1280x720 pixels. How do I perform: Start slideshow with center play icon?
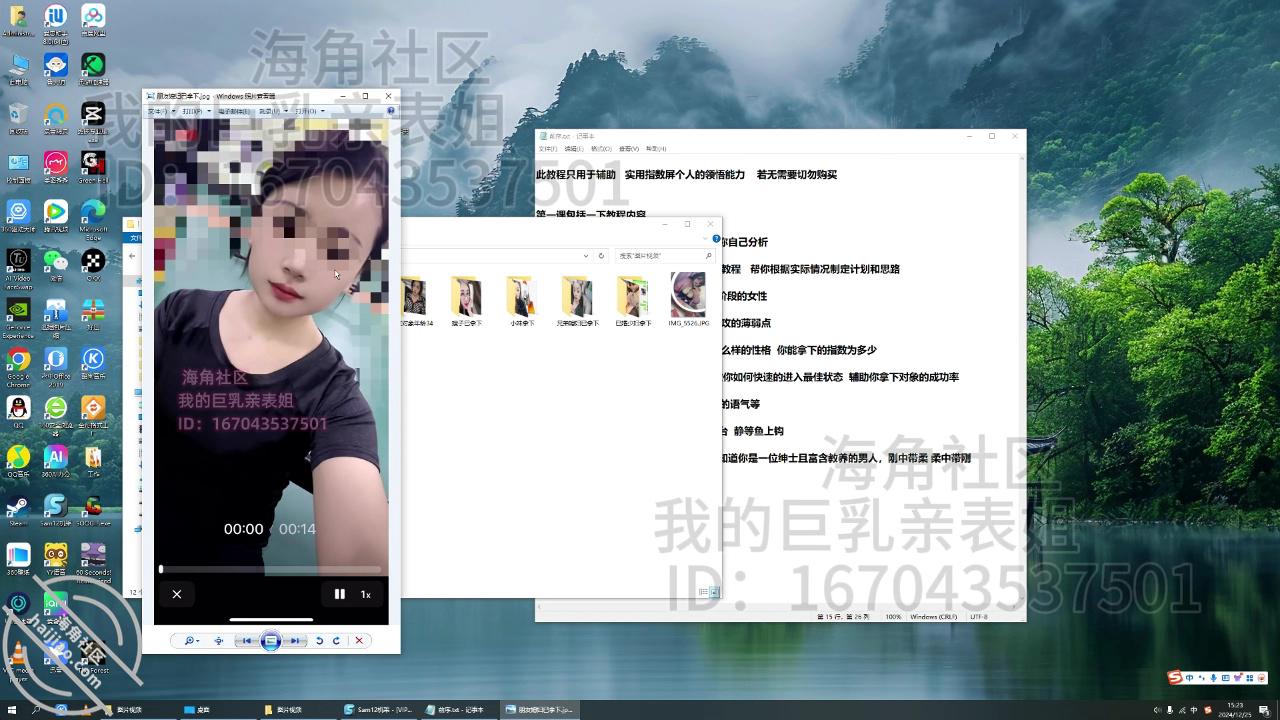pyautogui.click(x=272, y=640)
